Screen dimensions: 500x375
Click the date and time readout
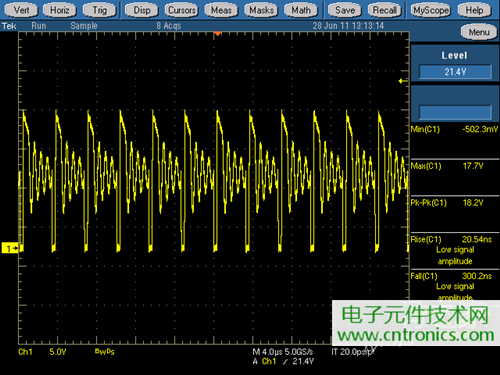tap(348, 26)
